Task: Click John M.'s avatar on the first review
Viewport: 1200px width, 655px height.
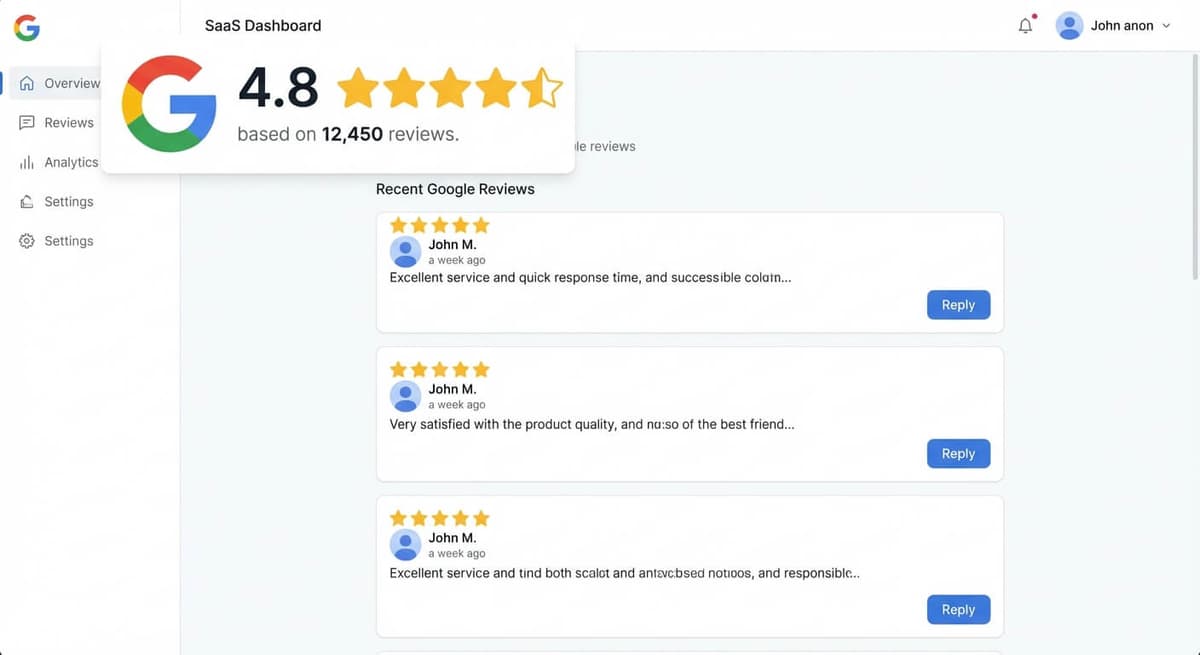Action: pos(405,251)
